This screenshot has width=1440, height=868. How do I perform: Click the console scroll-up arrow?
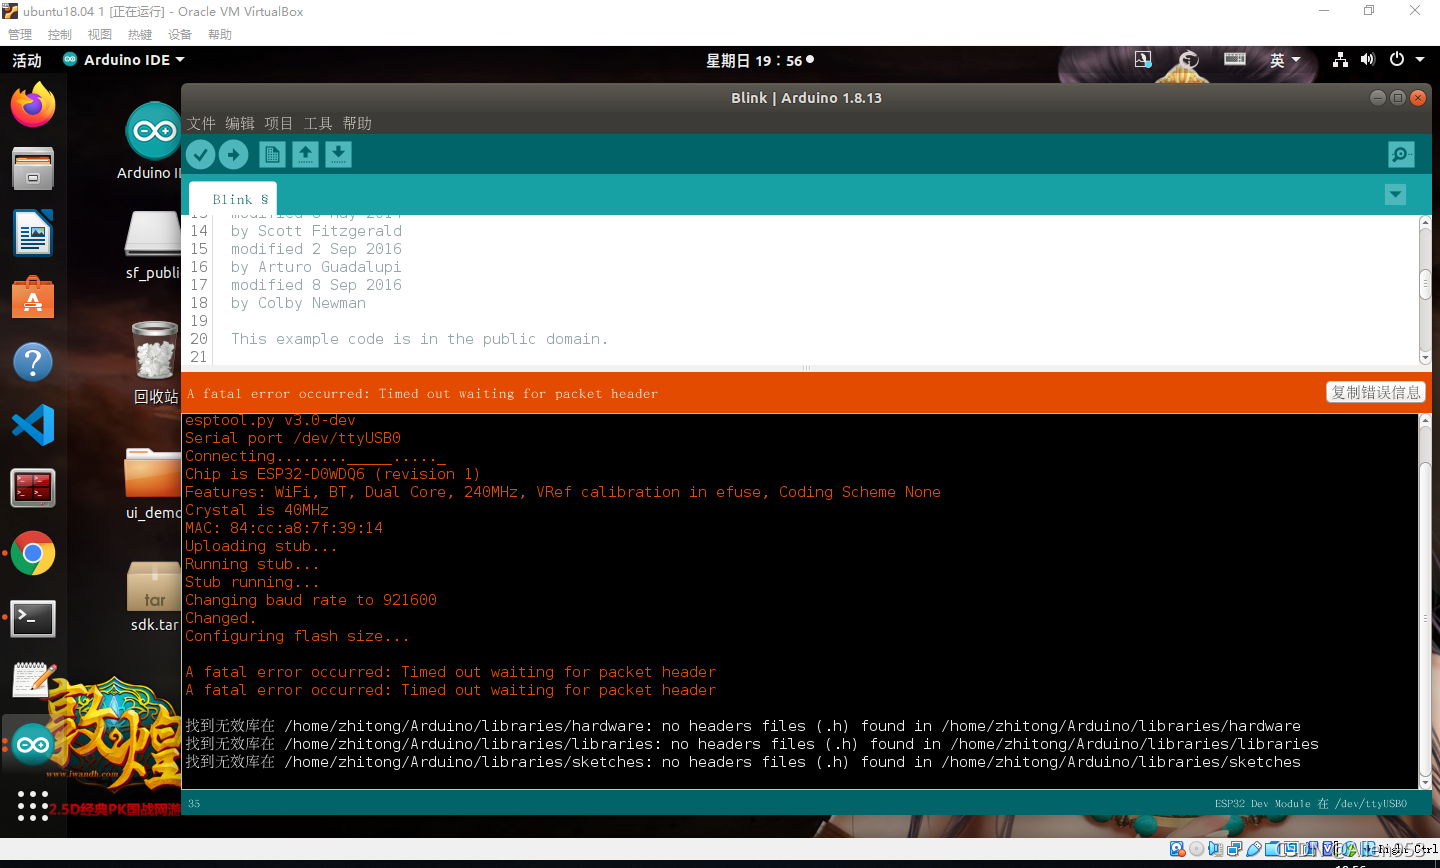1425,420
